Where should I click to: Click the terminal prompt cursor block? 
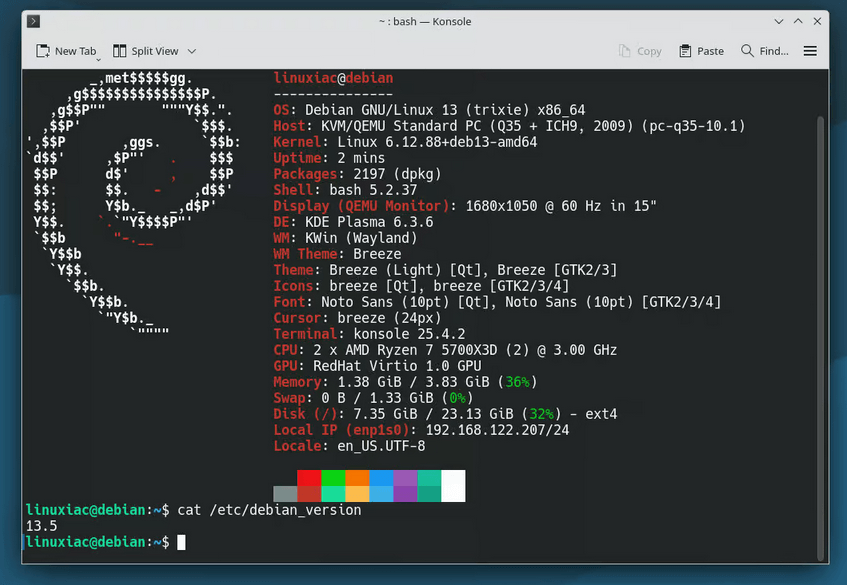tap(181, 542)
